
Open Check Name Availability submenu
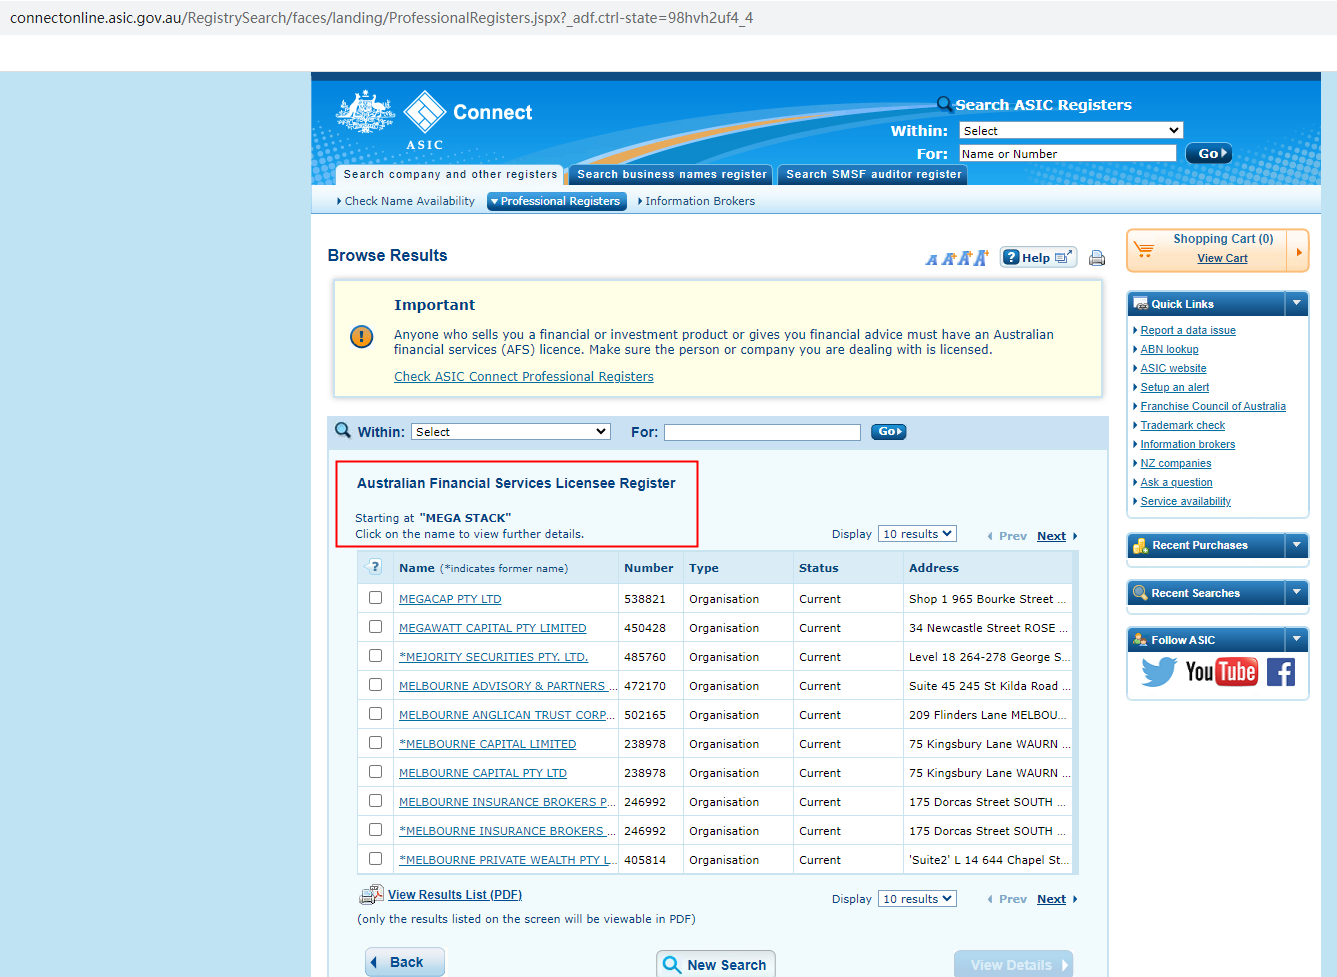pos(406,201)
